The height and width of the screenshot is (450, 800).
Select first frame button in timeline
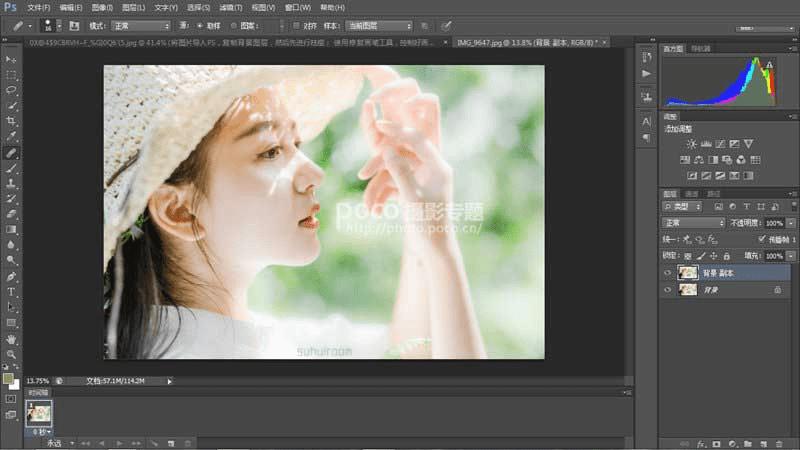(85, 443)
